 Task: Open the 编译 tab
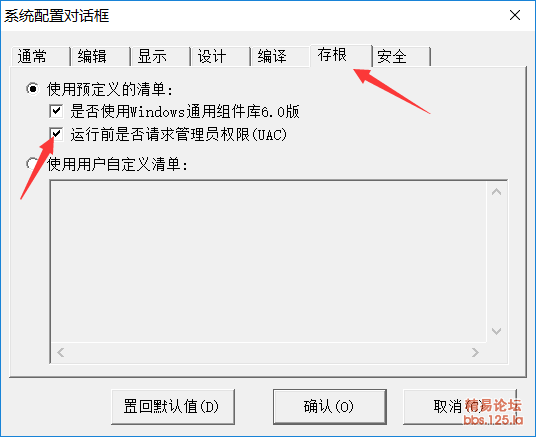pos(281,56)
